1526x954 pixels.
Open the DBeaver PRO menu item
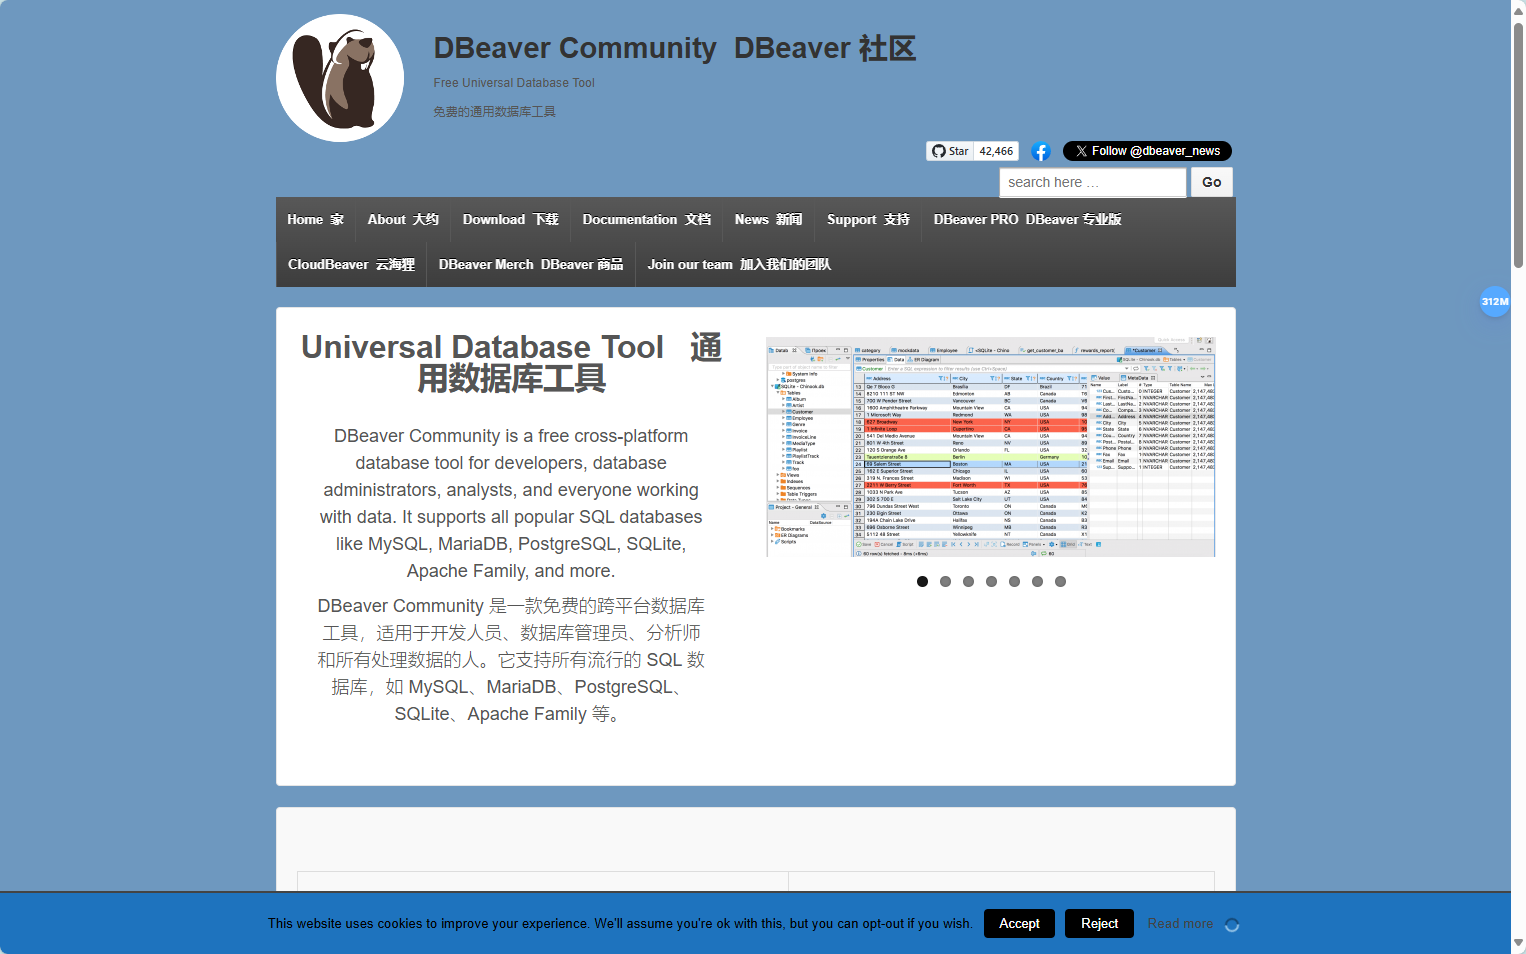coord(1027,220)
